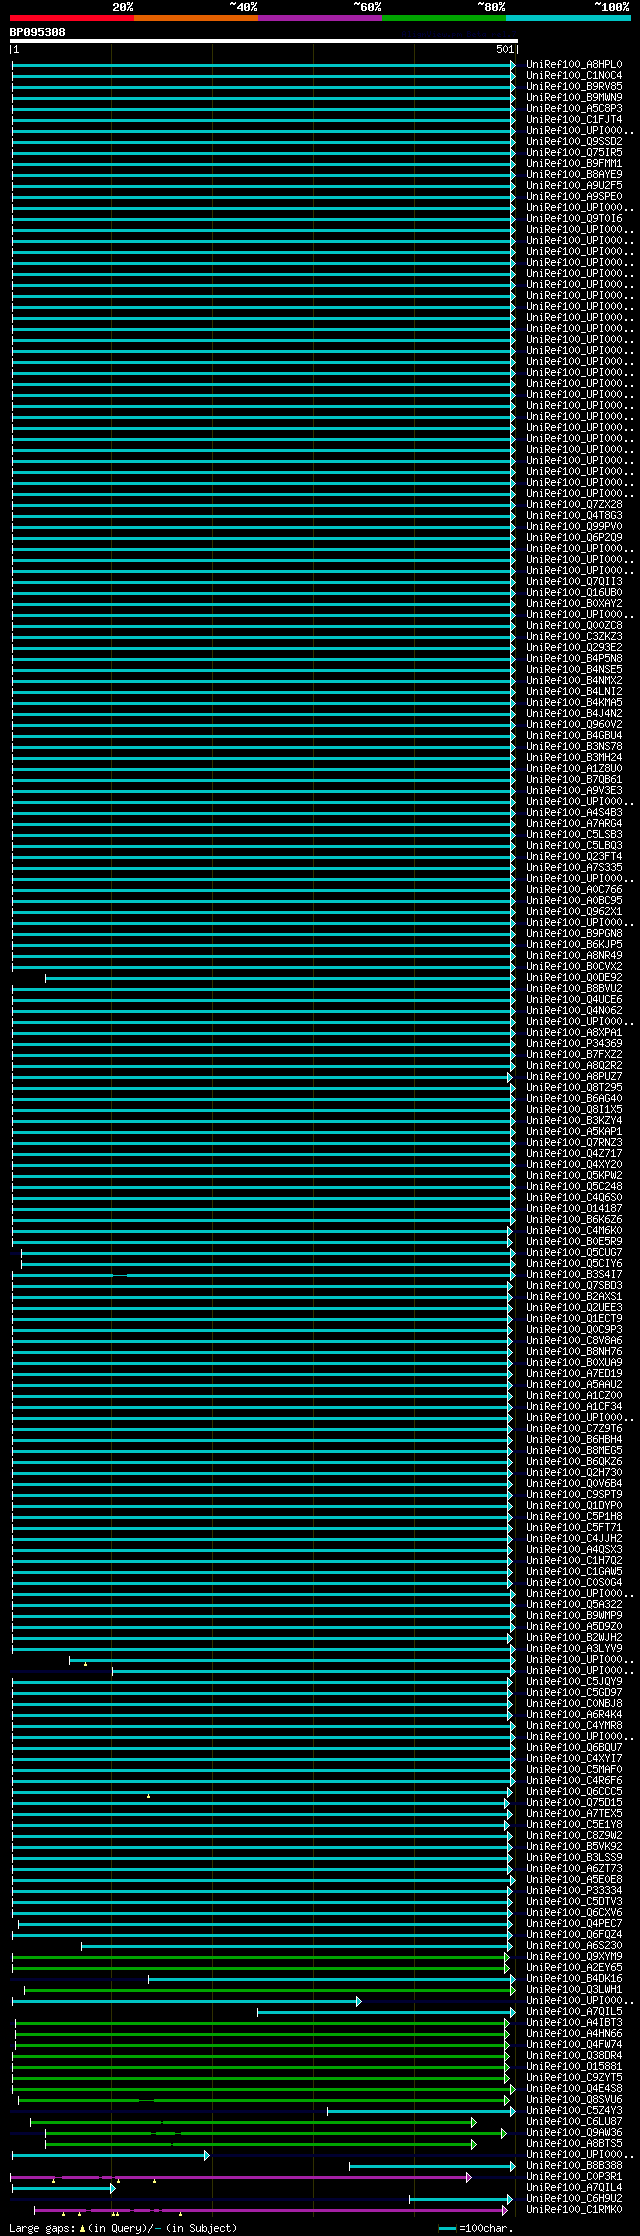Click the red 20% identity legend segment
The width and height of the screenshot is (640, 2236).
click(x=71, y=17)
